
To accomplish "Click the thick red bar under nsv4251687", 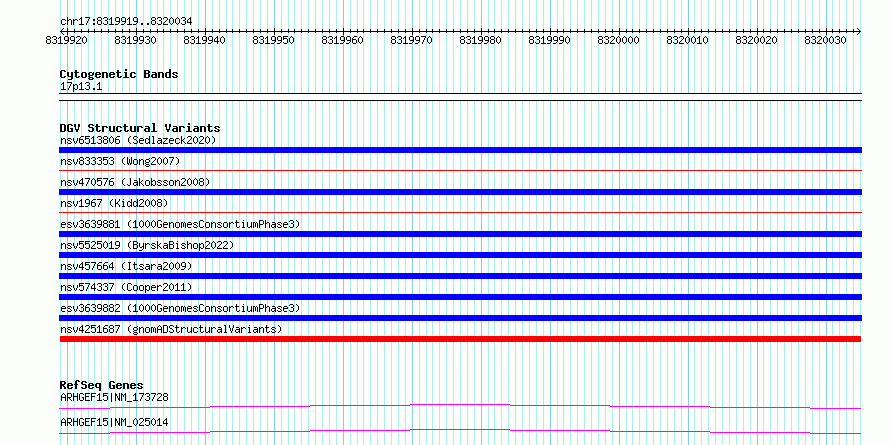I will click(x=460, y=339).
